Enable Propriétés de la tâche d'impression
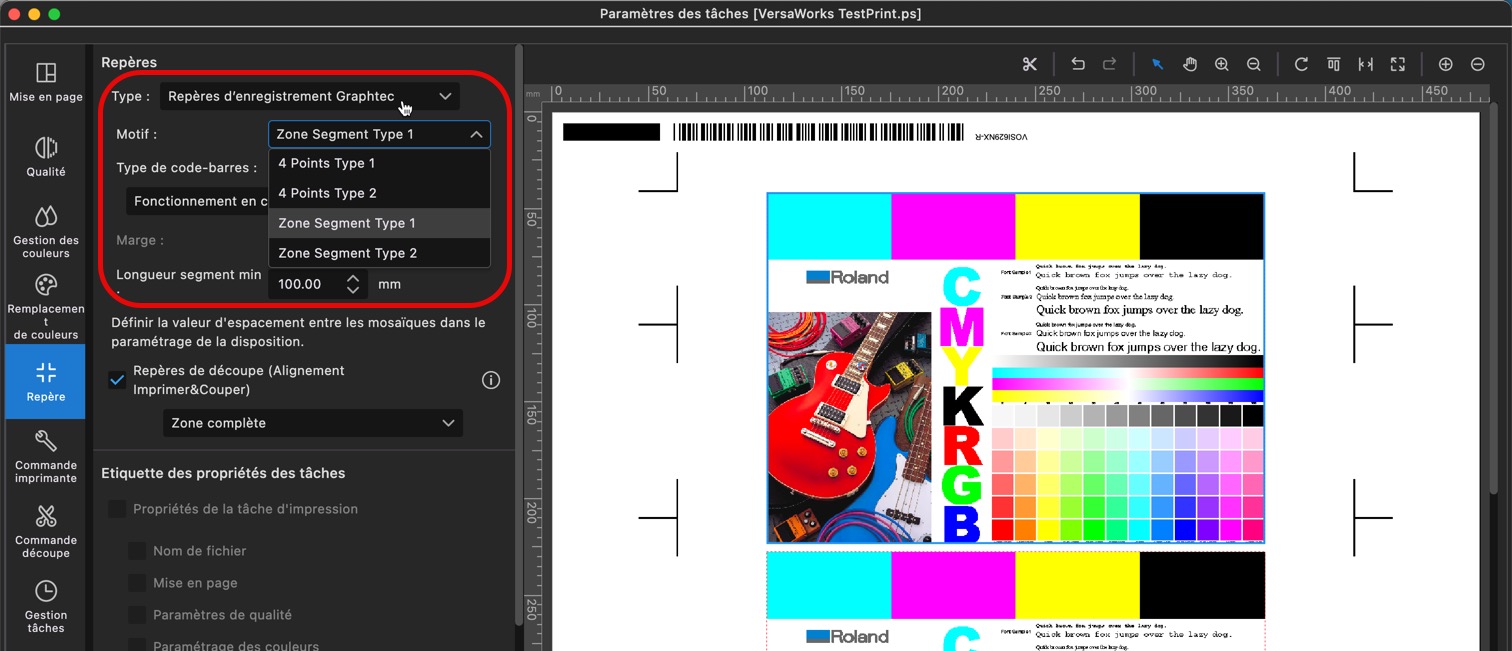Screen dimensions: 1512x651 coord(117,509)
